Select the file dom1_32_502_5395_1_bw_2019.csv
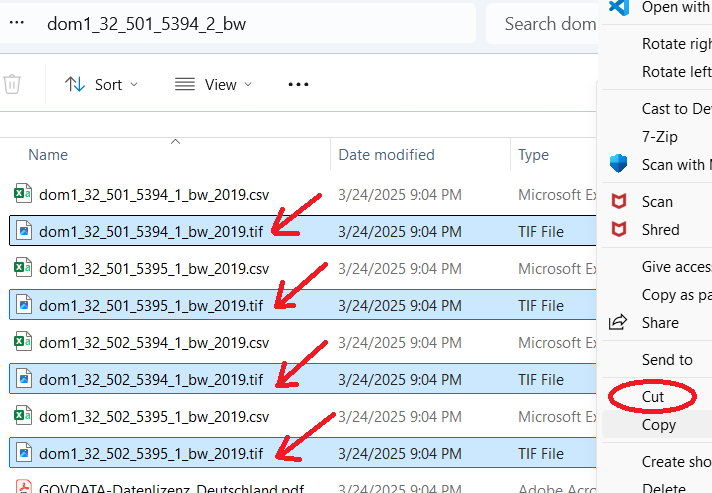 pos(154,416)
